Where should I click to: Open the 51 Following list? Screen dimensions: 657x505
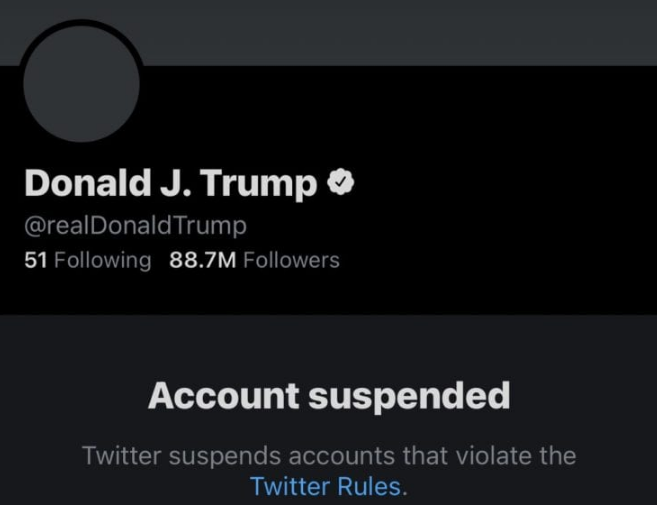88,260
